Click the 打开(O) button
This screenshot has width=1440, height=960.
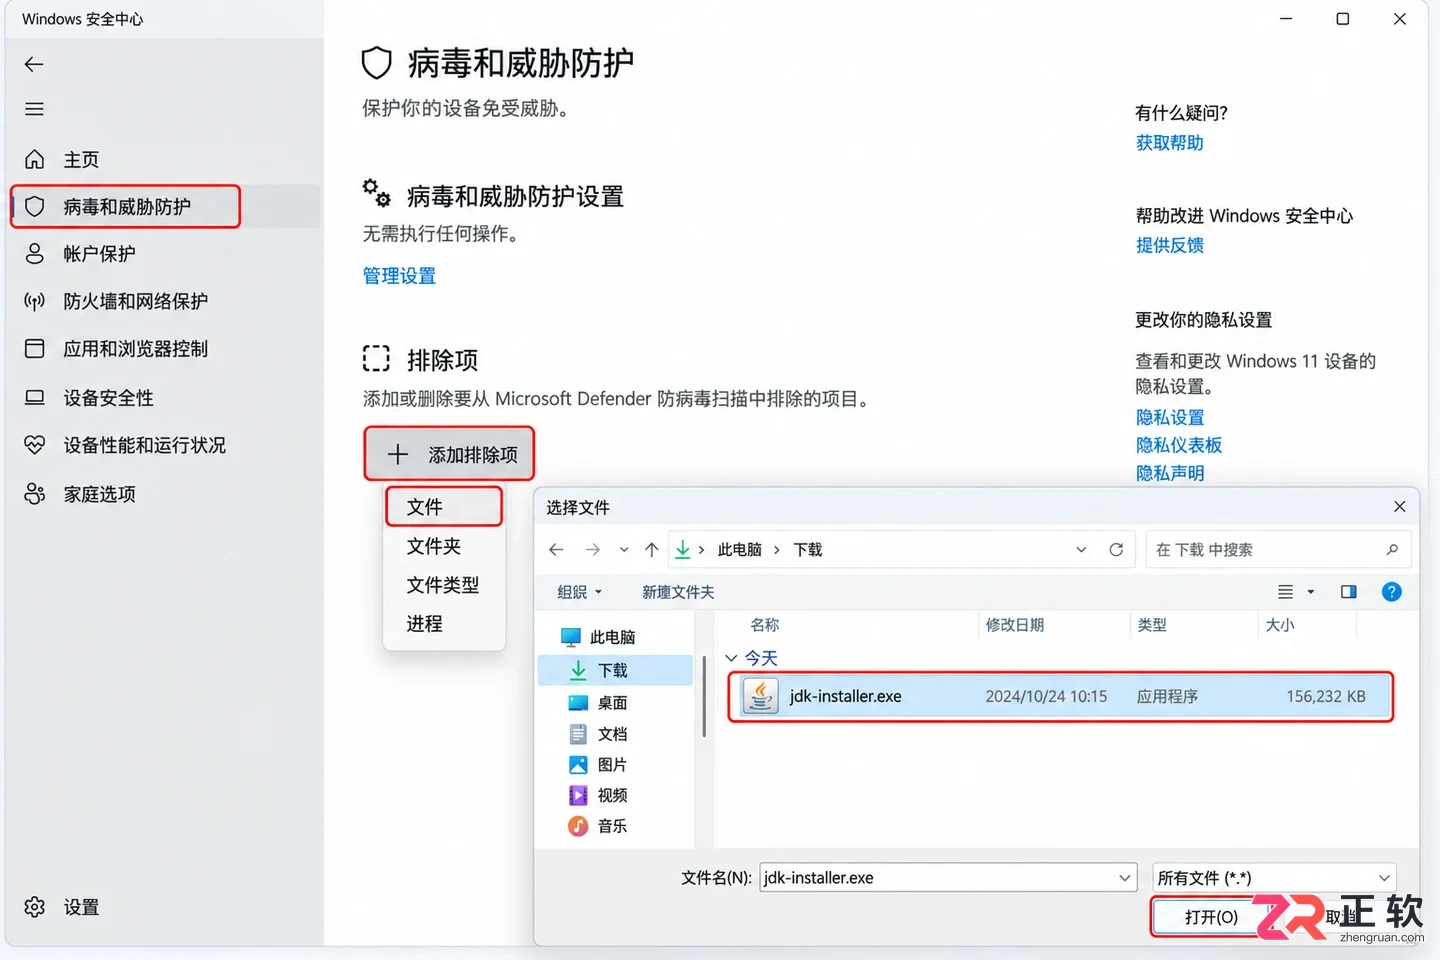[1211, 917]
